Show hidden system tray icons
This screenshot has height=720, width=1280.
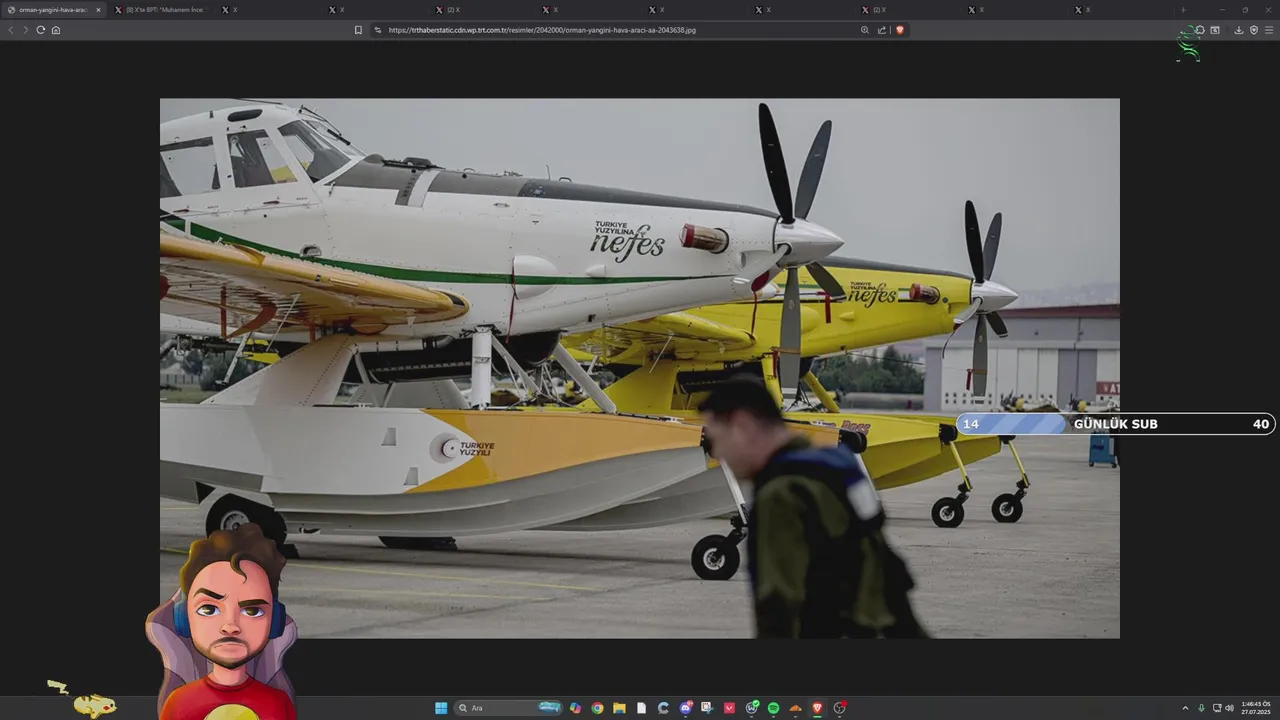1185,708
